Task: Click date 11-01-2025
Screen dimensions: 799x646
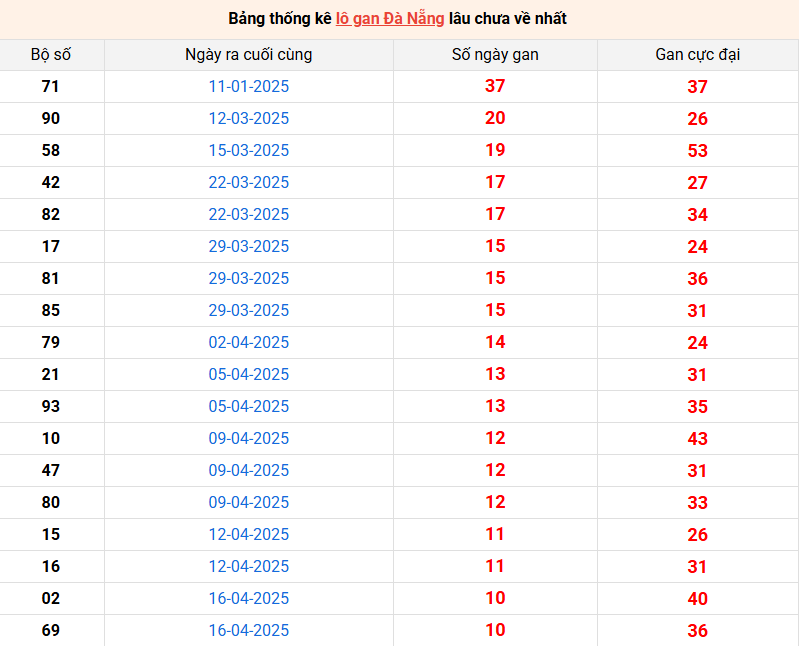Action: 249,87
